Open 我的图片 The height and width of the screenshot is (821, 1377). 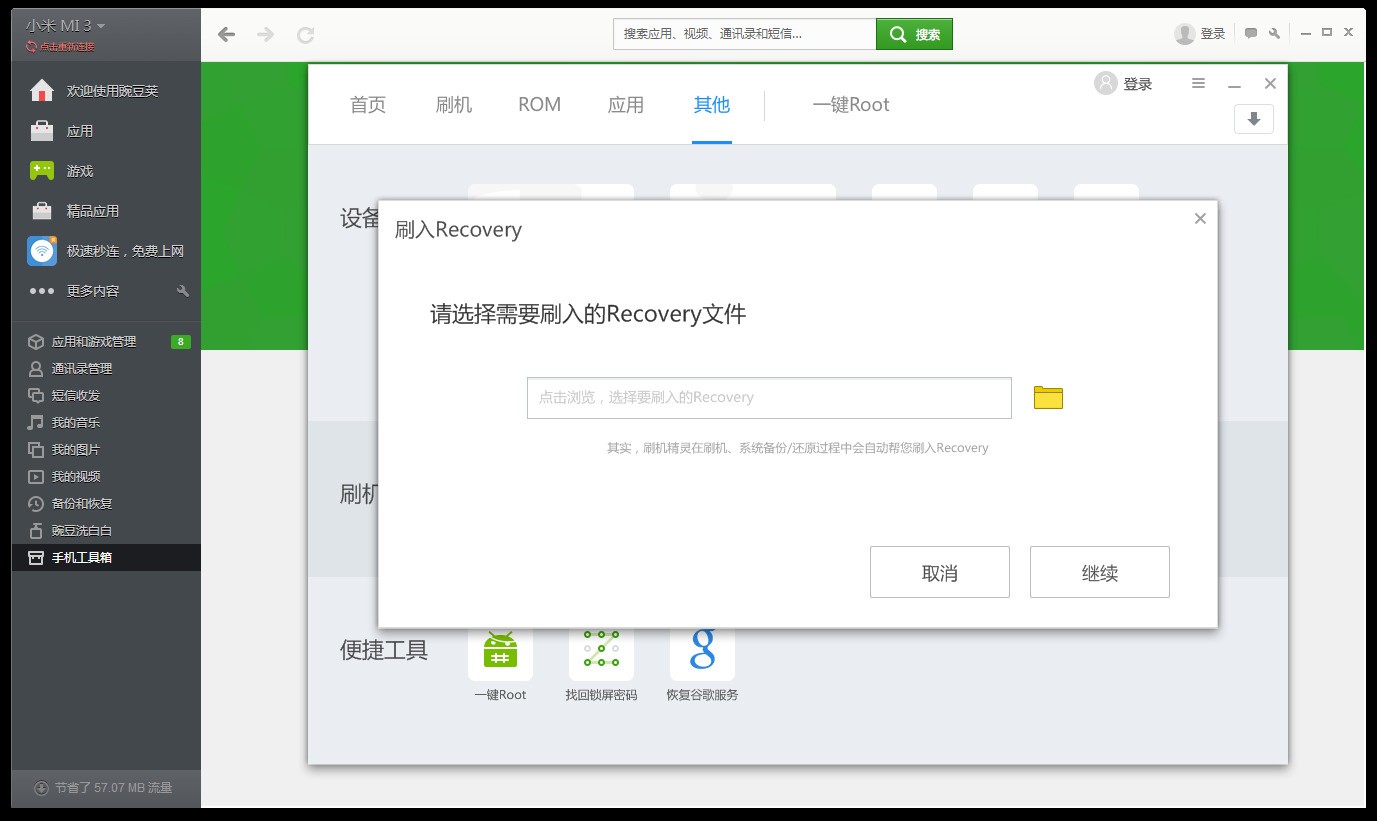[x=106, y=450]
